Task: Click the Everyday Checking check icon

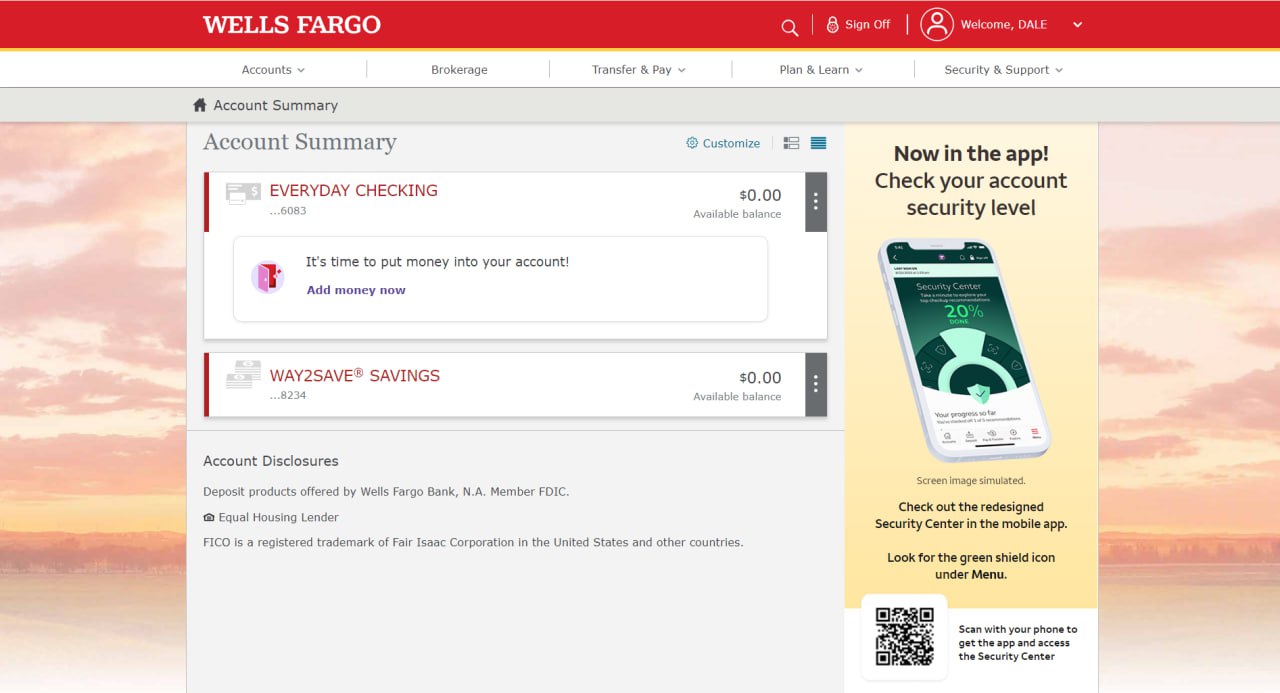Action: coord(243,193)
